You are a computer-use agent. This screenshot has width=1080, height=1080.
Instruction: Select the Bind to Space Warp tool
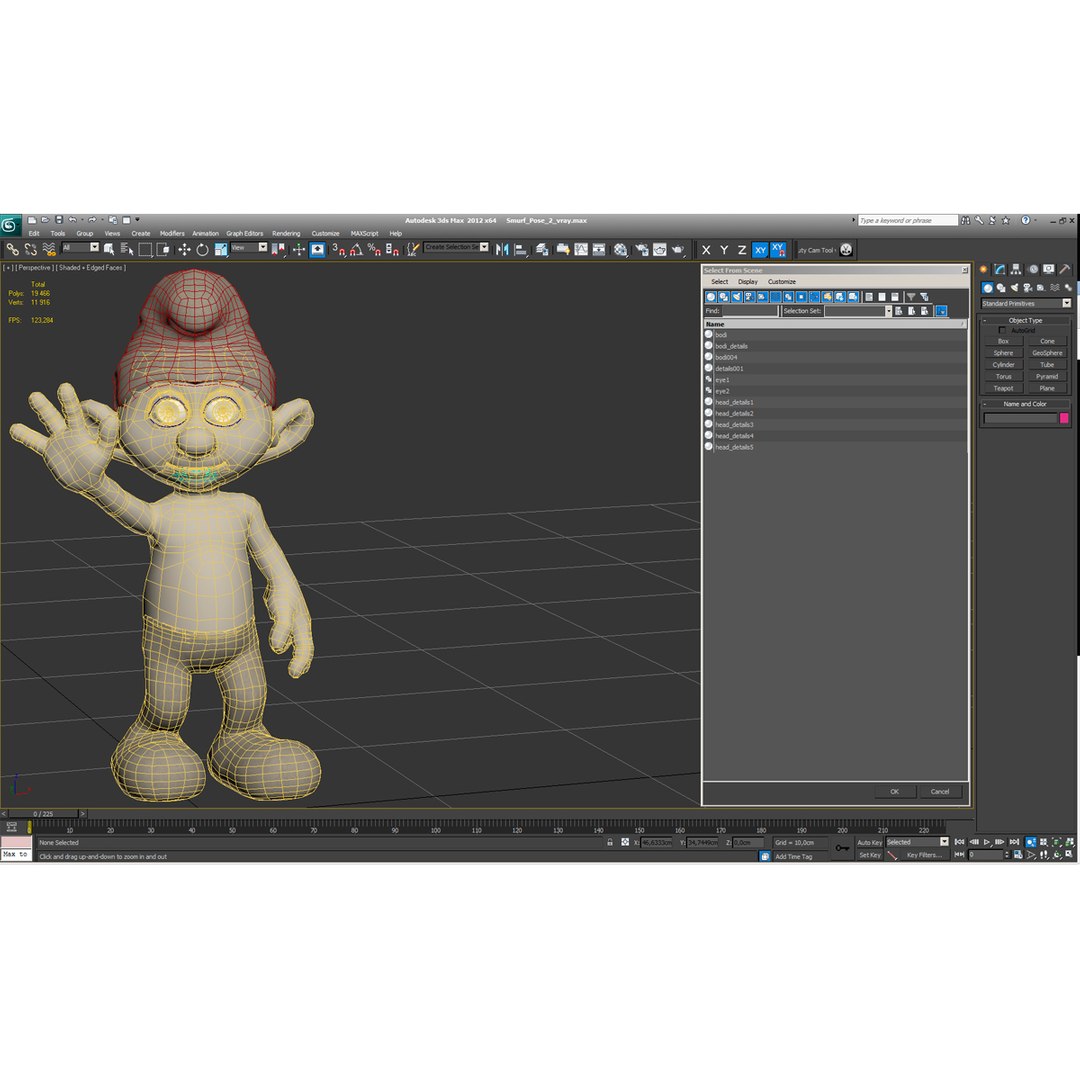[49, 249]
